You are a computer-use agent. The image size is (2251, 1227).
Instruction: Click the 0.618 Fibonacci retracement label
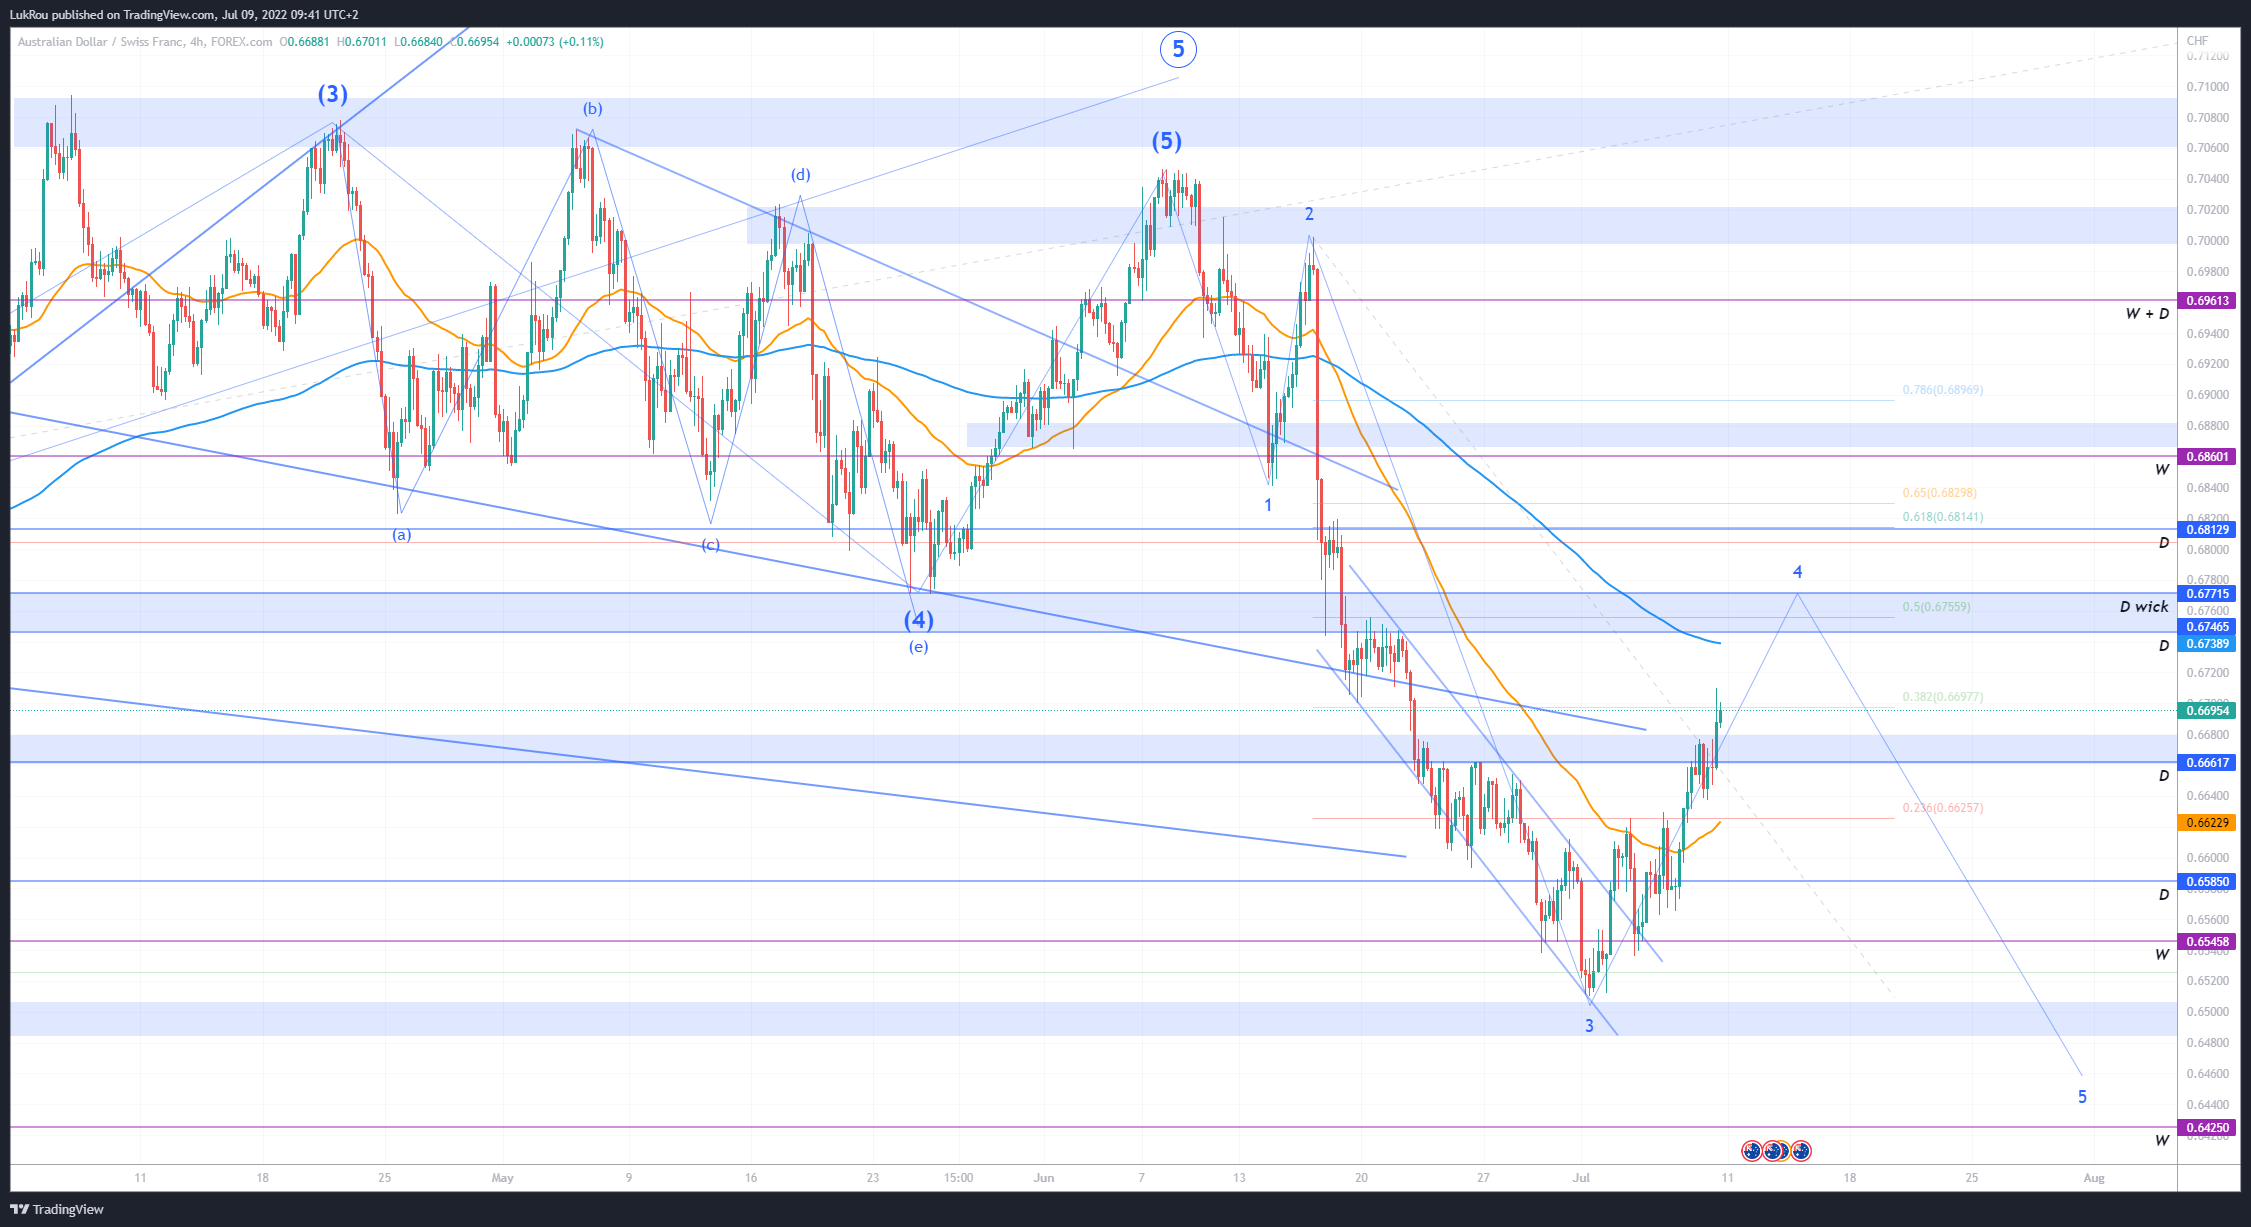point(1942,517)
